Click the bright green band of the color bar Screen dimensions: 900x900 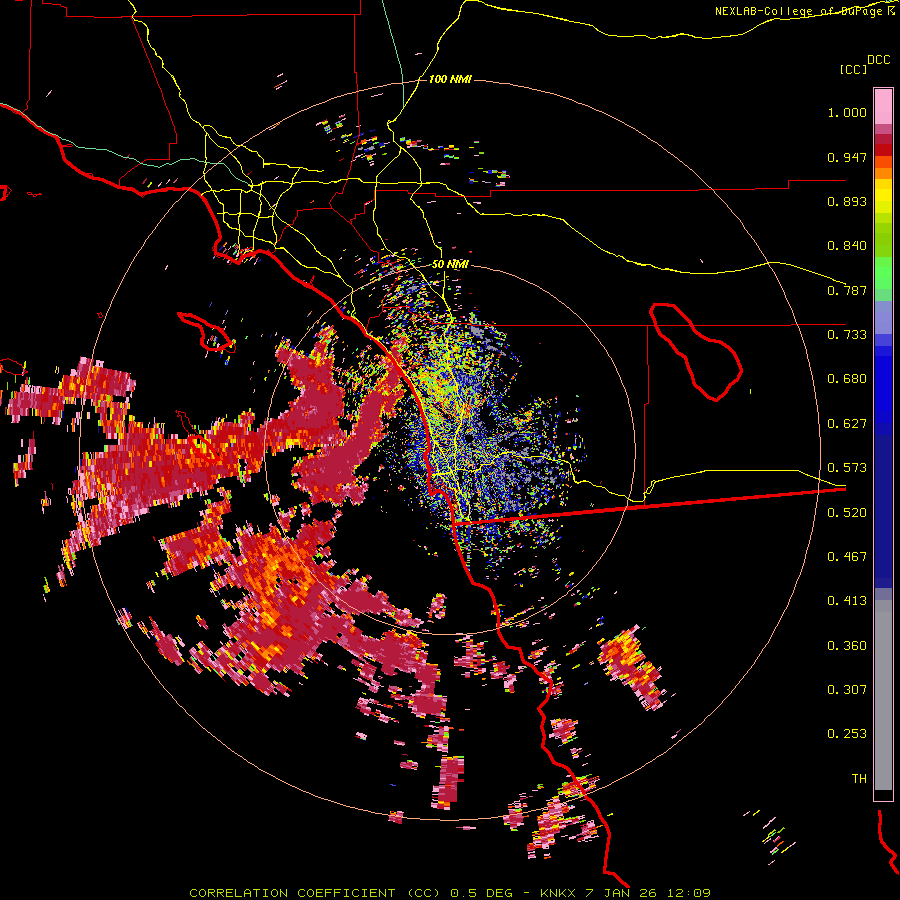coord(883,272)
